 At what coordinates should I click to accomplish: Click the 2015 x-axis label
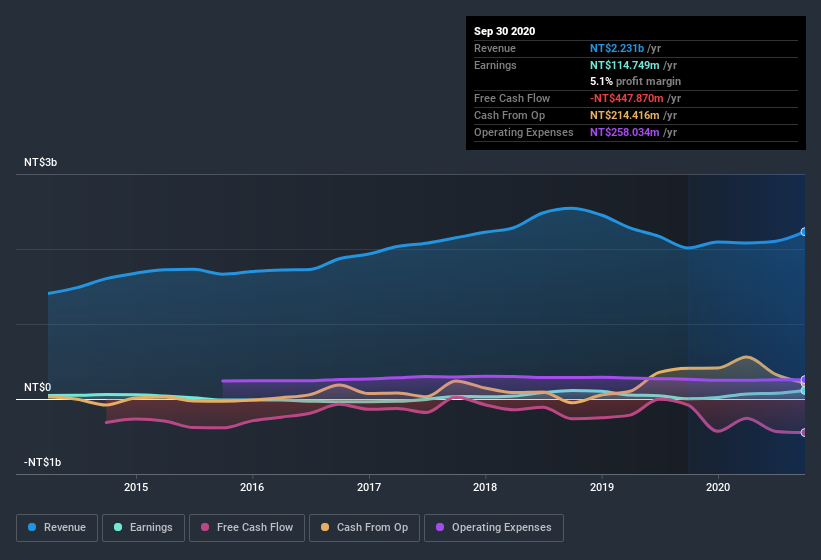[136, 487]
